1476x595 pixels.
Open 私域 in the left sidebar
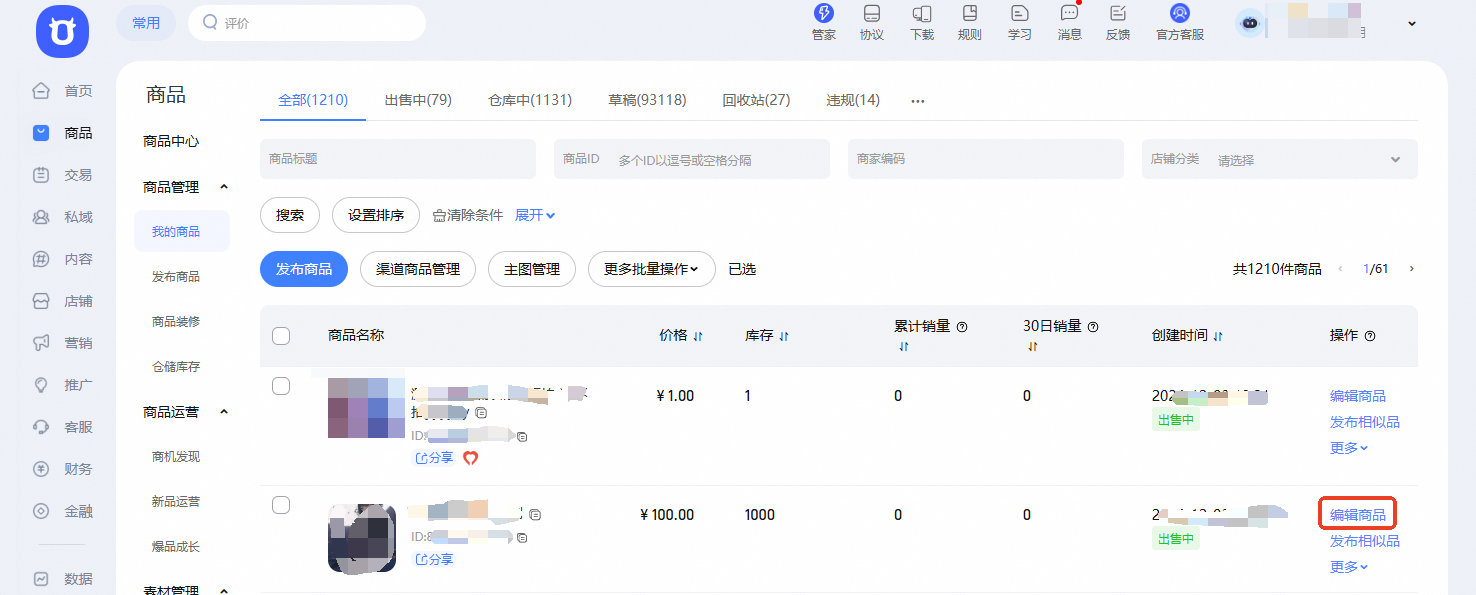(63, 217)
